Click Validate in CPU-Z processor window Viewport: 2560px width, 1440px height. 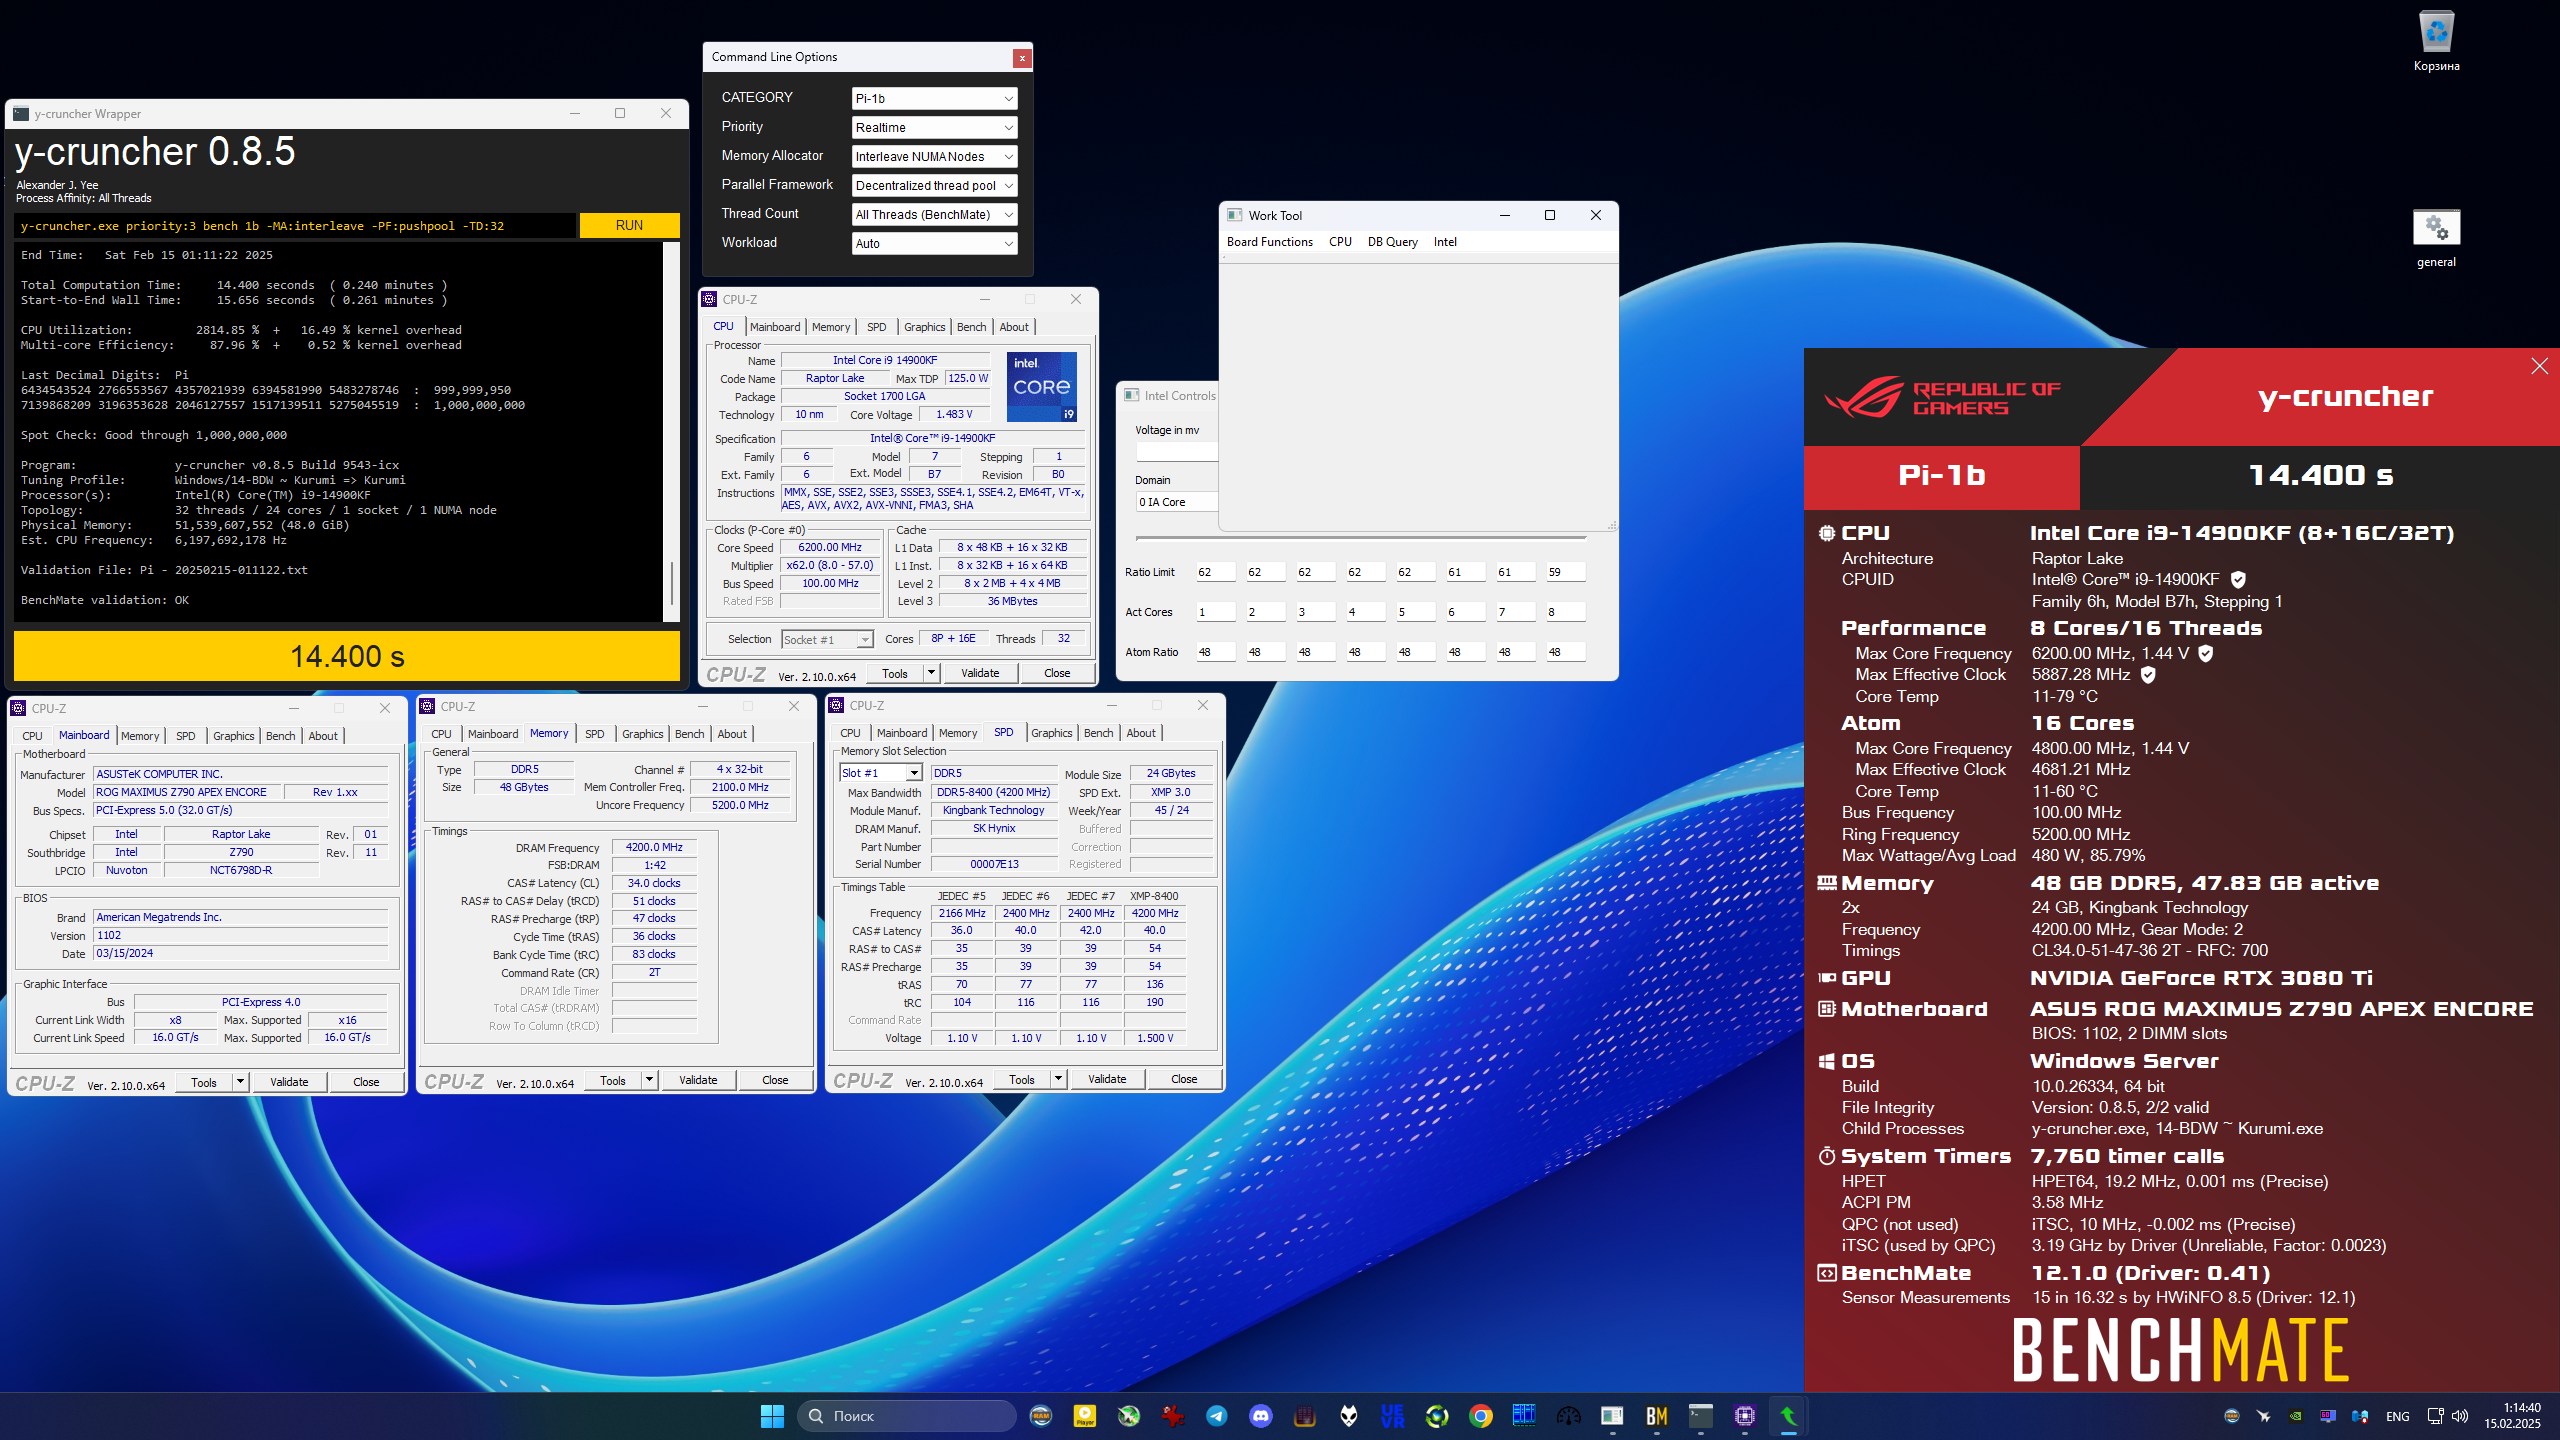point(980,673)
